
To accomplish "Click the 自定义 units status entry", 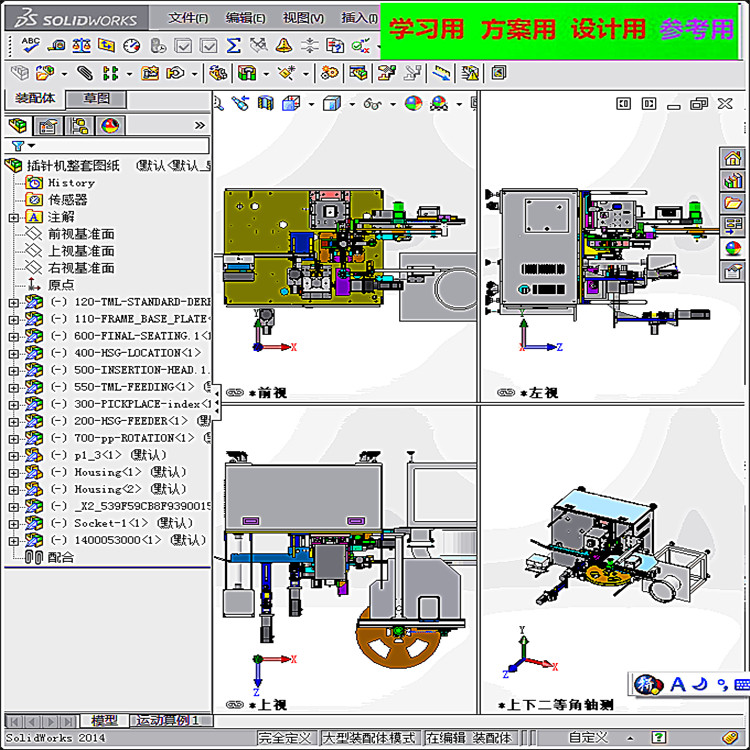I will [x=588, y=737].
